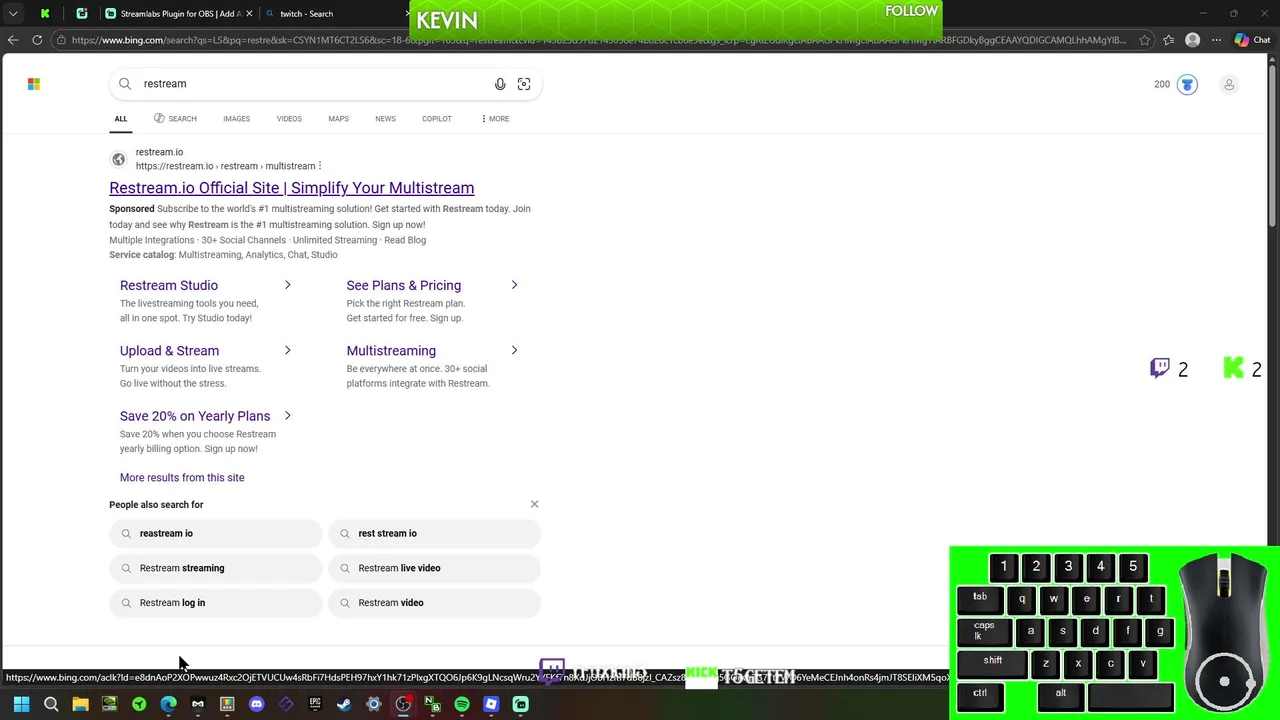Search suggestion Restream video
This screenshot has height=720, width=1280.
[x=434, y=603]
